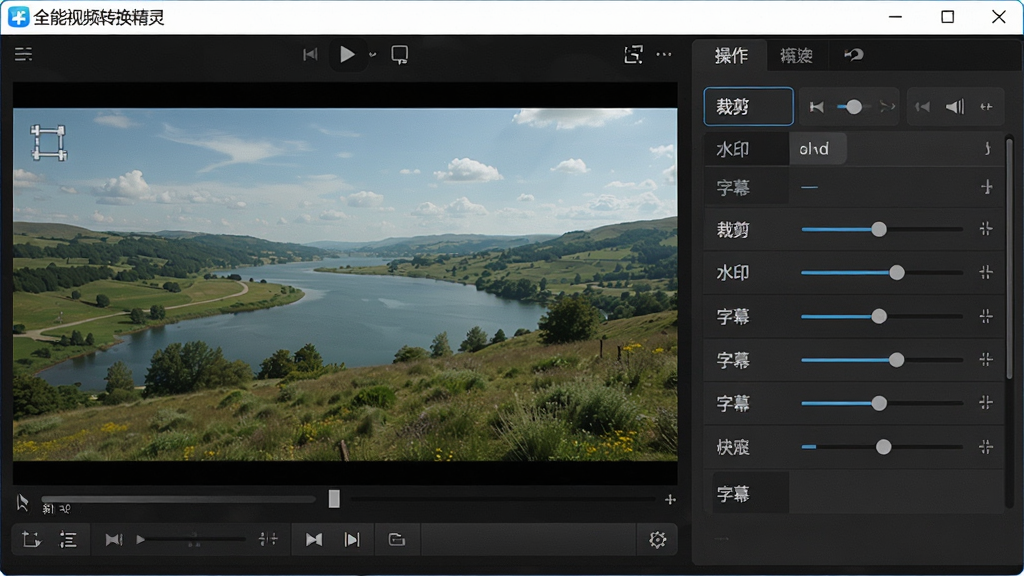This screenshot has width=1024, height=576.
Task: Select the blue-outlined 裁剪 button
Action: coord(748,106)
